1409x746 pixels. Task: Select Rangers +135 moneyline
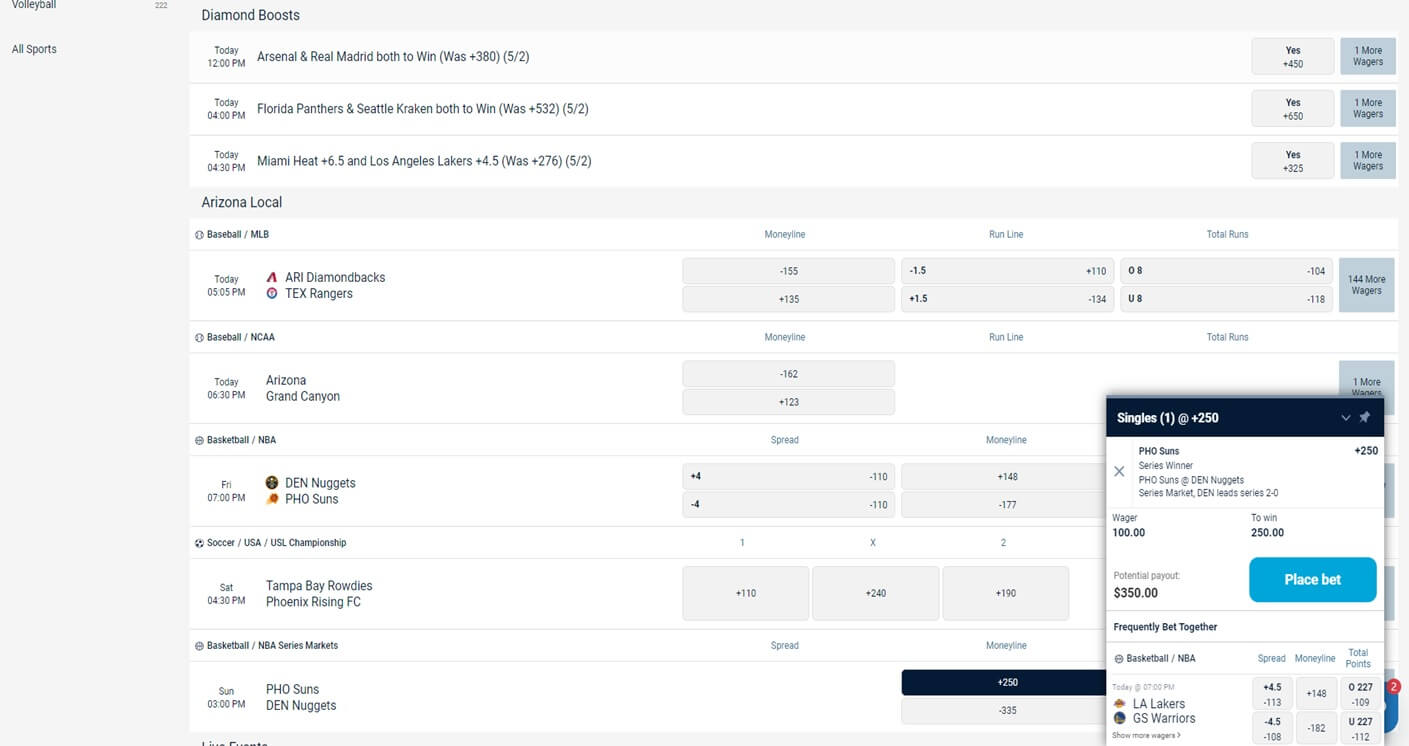coord(788,299)
